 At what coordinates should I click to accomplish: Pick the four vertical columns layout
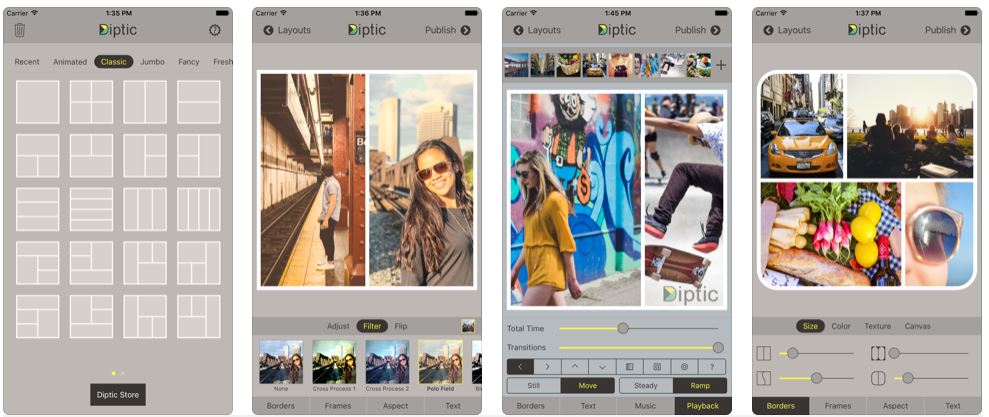pyautogui.click(x=199, y=209)
